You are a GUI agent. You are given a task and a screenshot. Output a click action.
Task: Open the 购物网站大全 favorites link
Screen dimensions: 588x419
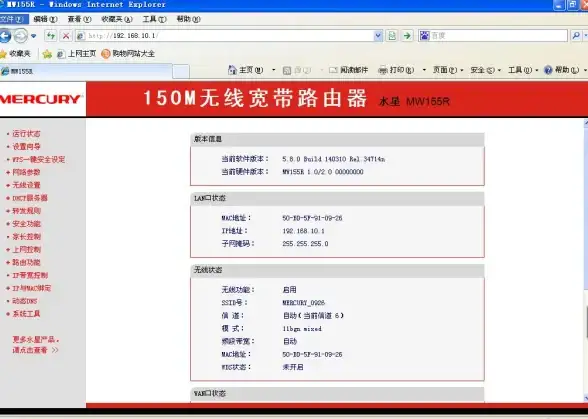(128, 54)
